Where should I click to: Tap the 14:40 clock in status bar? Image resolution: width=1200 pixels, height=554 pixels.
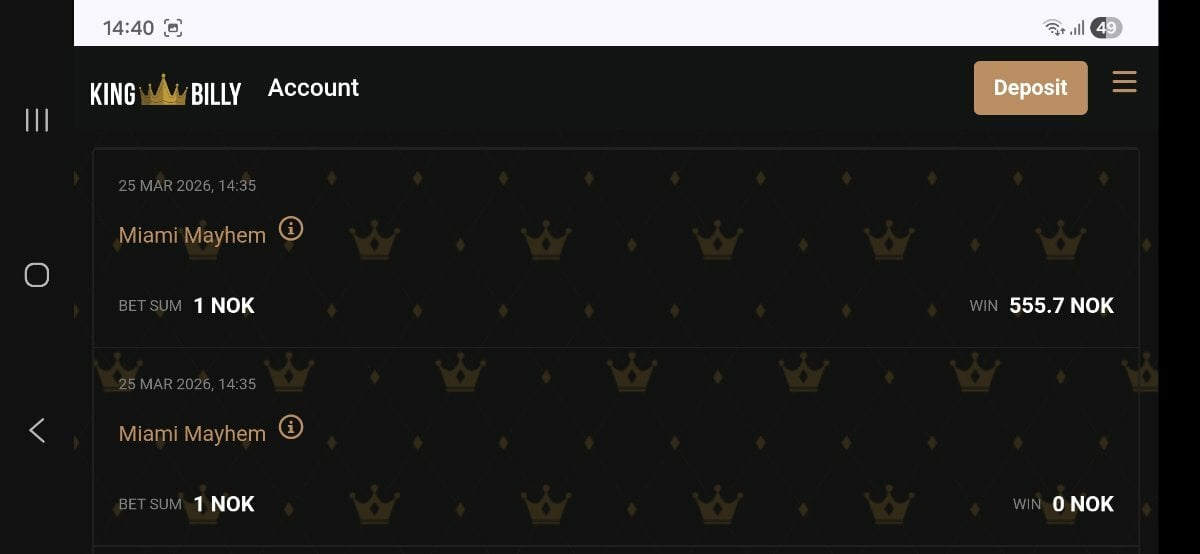click(x=128, y=28)
